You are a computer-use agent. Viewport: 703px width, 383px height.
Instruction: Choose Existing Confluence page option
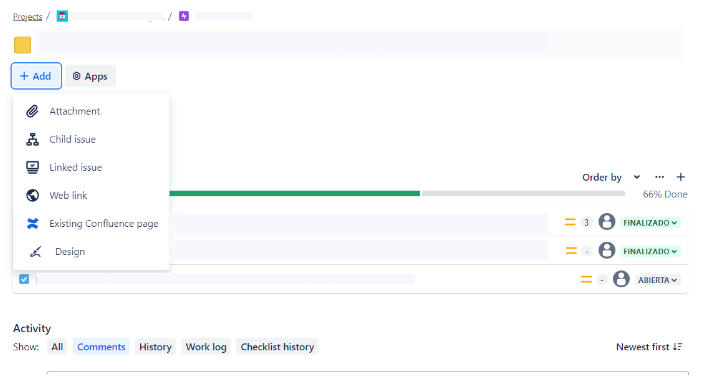click(91, 223)
